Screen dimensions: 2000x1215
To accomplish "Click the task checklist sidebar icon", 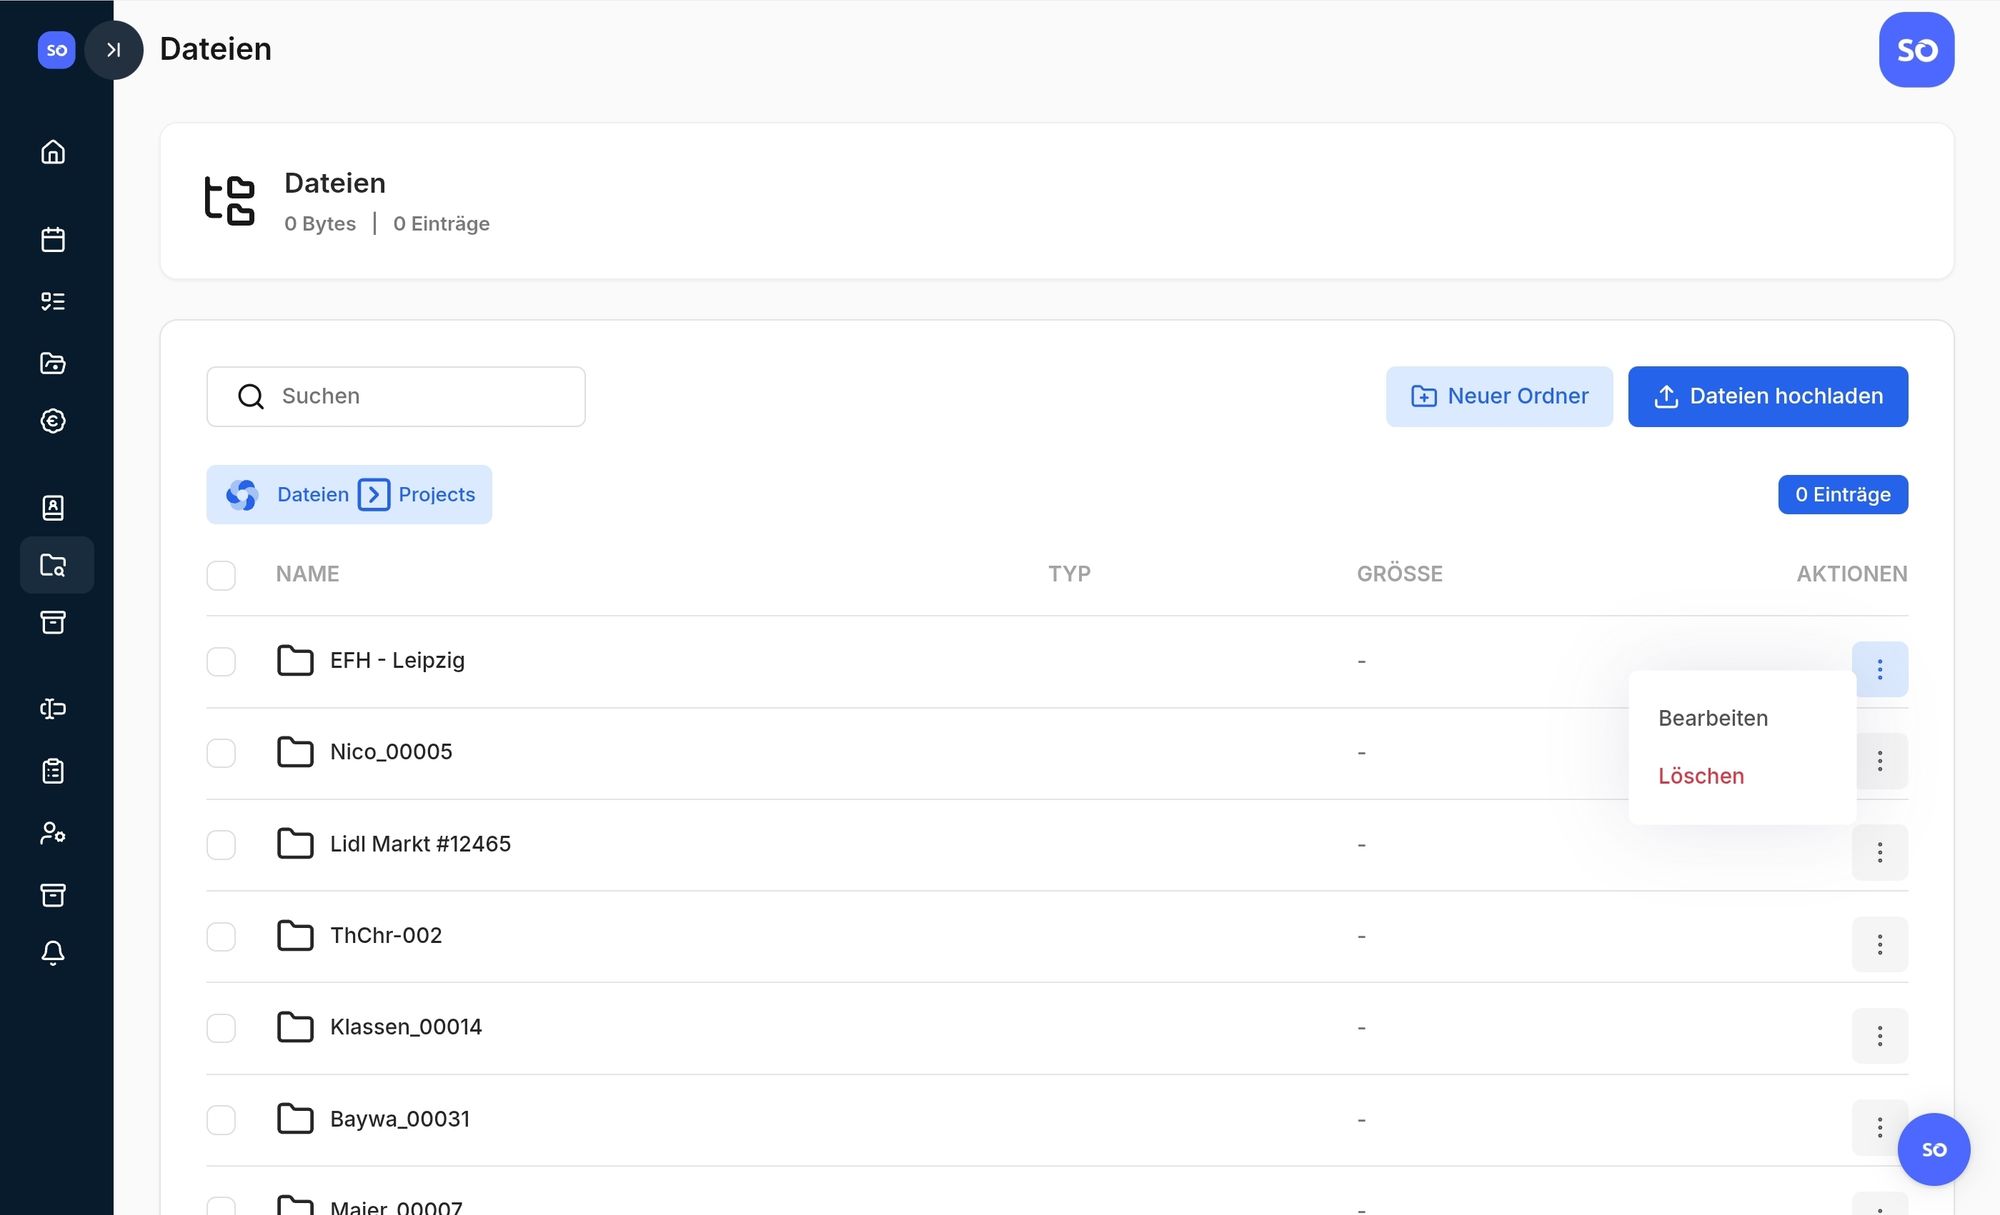I will [x=53, y=301].
